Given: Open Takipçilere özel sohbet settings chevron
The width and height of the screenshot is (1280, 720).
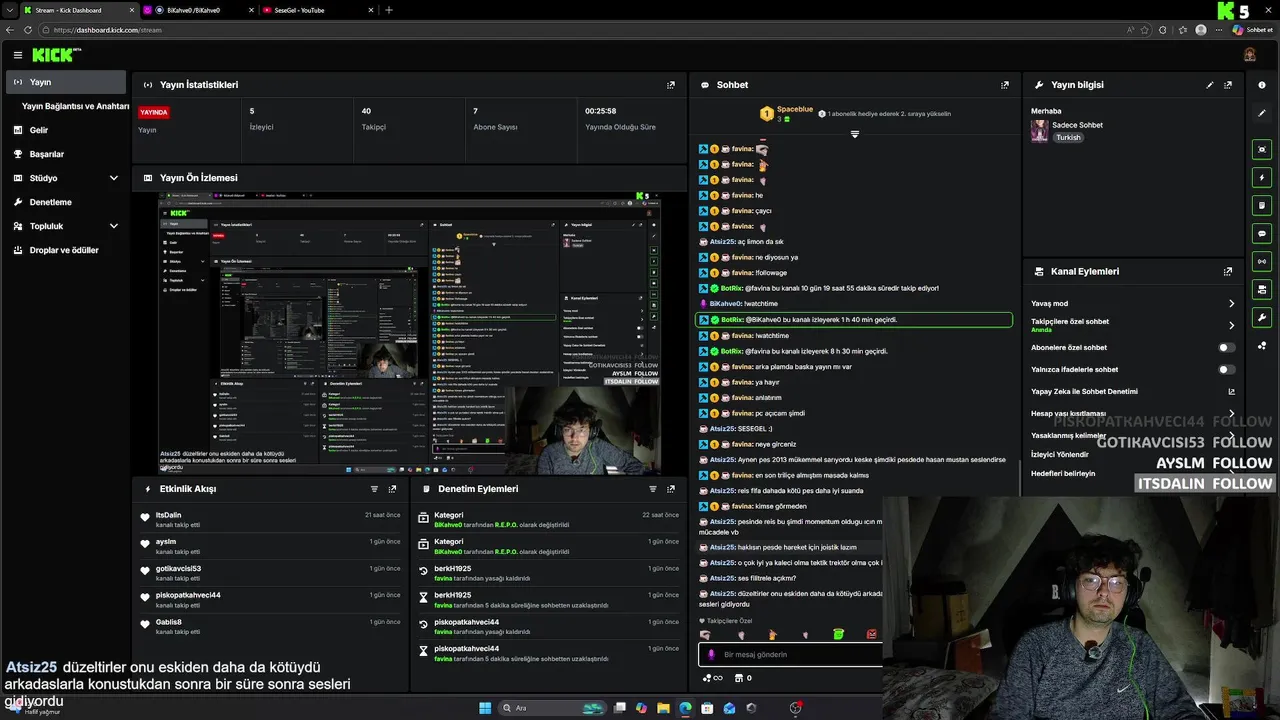Looking at the screenshot, I should [x=1231, y=326].
